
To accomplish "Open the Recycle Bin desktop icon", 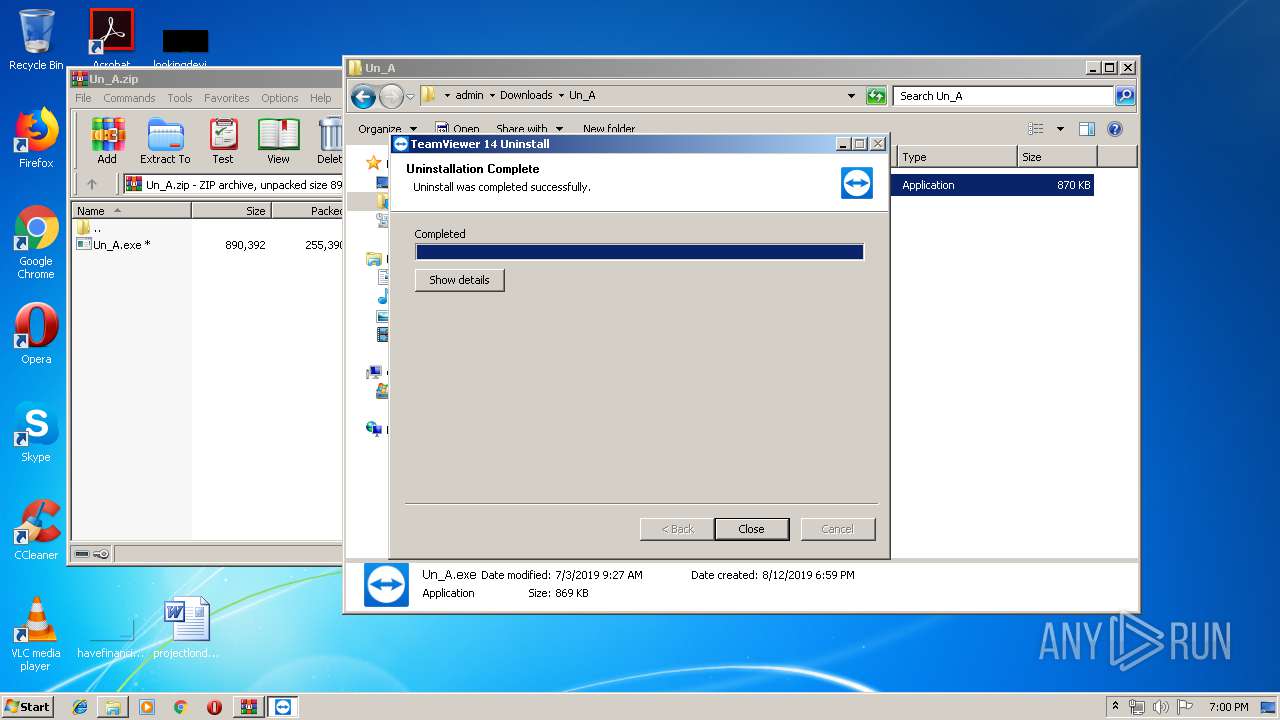I will point(36,40).
